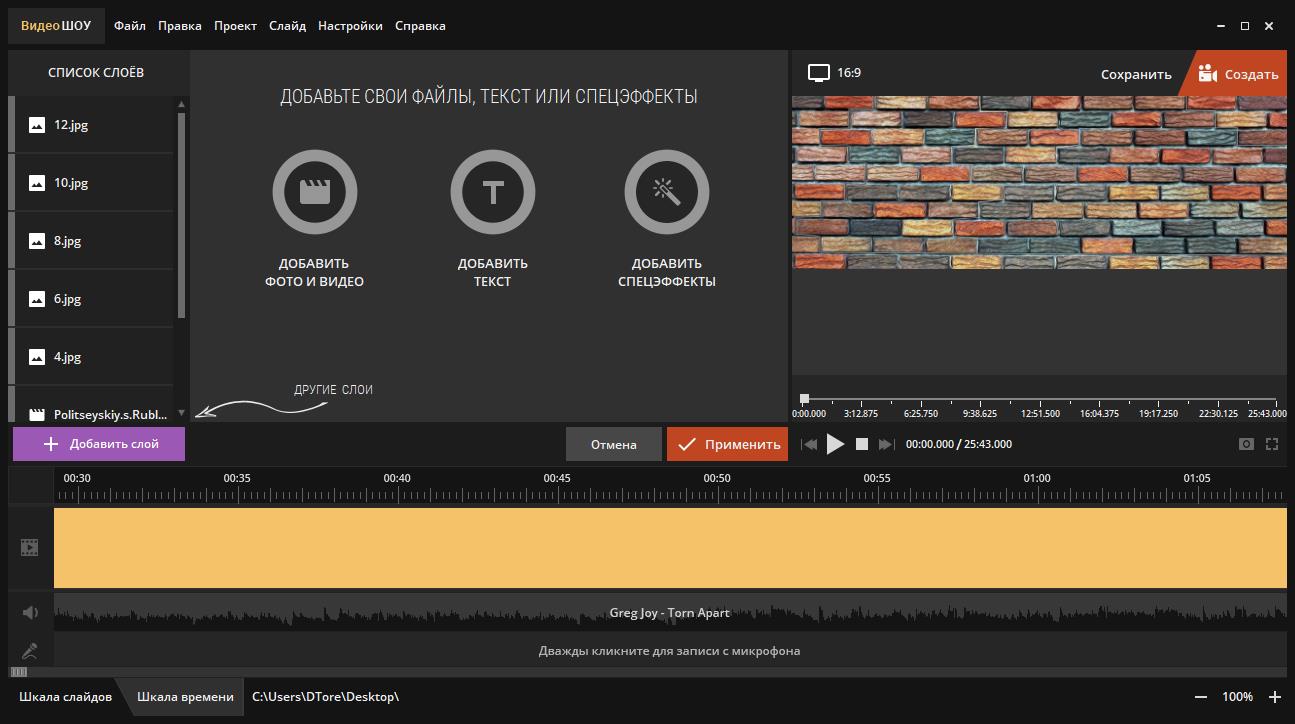Image resolution: width=1295 pixels, height=724 pixels.
Task: Click the Add Photo and Video clapperboard icon
Action: click(x=314, y=192)
